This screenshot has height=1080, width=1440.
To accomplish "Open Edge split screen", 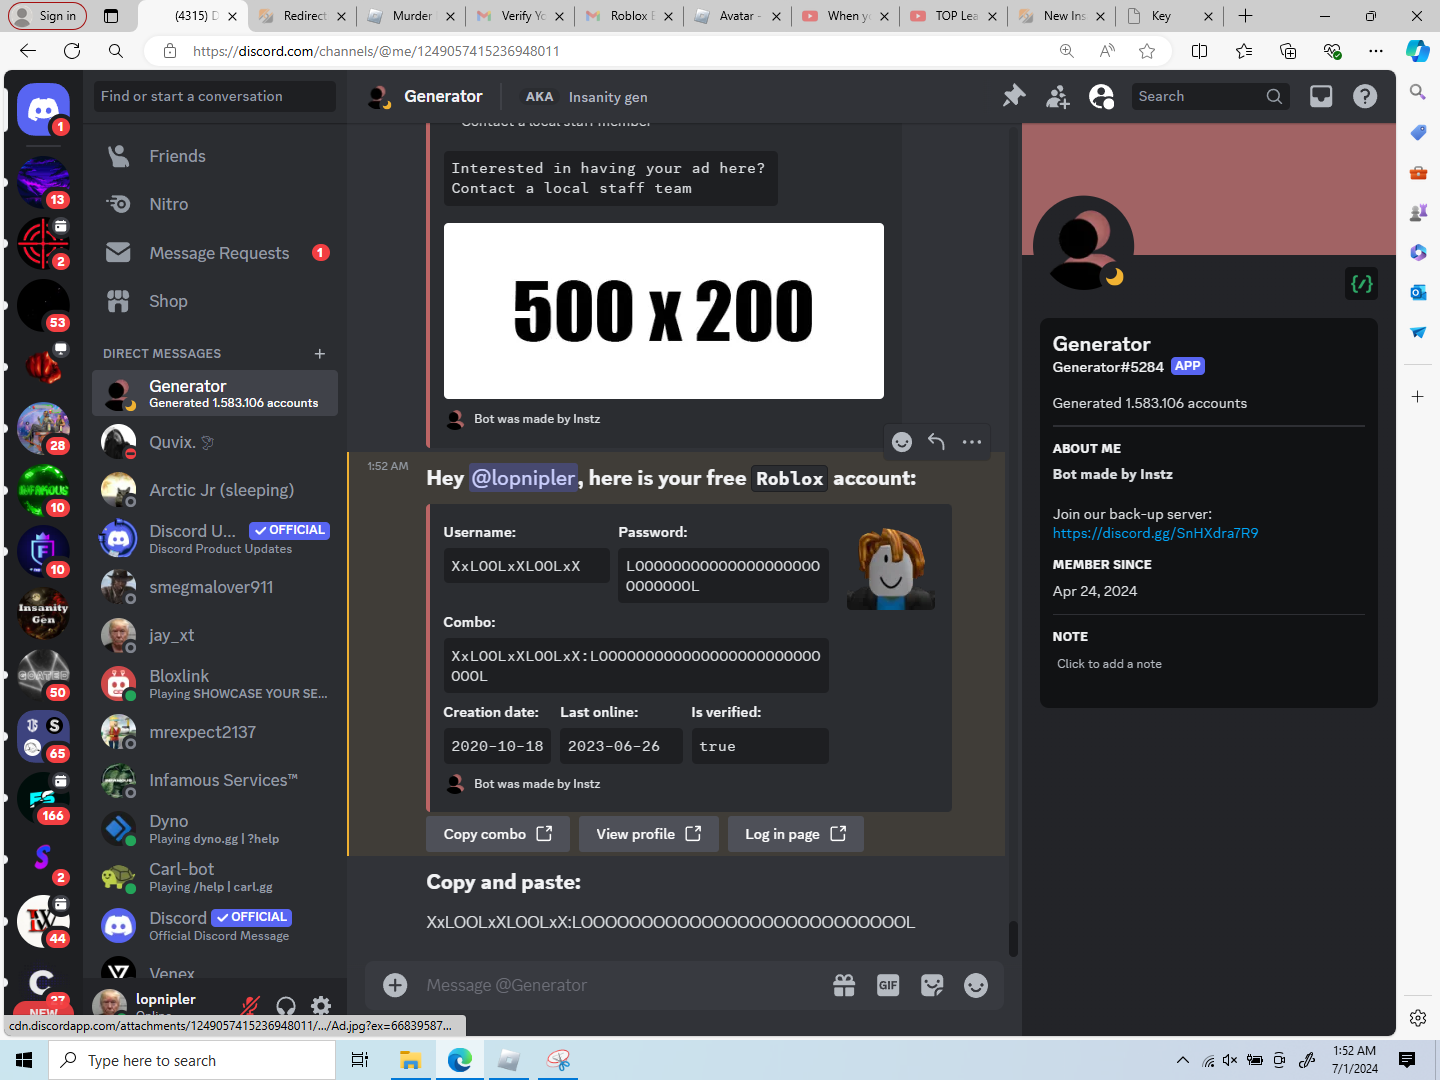I will pos(1200,51).
